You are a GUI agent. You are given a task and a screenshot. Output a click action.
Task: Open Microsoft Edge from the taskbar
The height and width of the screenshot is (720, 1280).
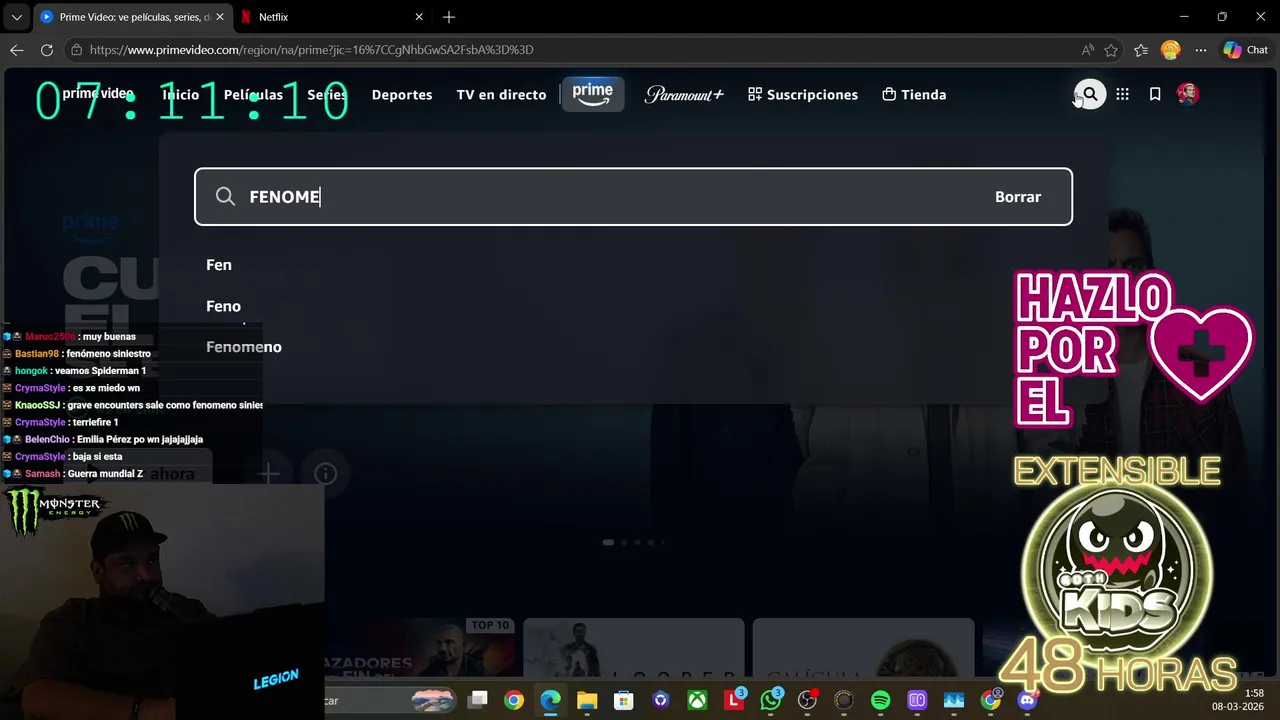(x=551, y=700)
